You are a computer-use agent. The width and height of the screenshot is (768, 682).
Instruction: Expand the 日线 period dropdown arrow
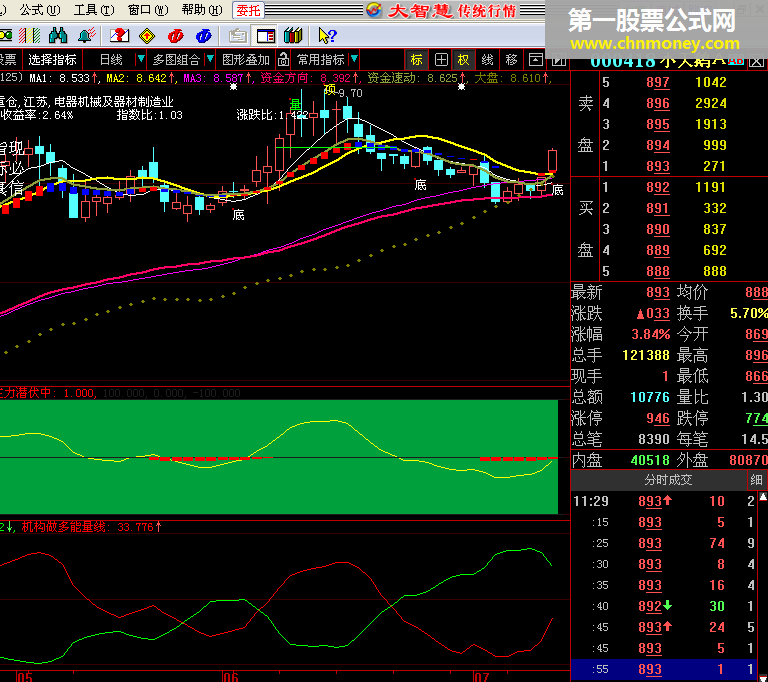point(141,59)
